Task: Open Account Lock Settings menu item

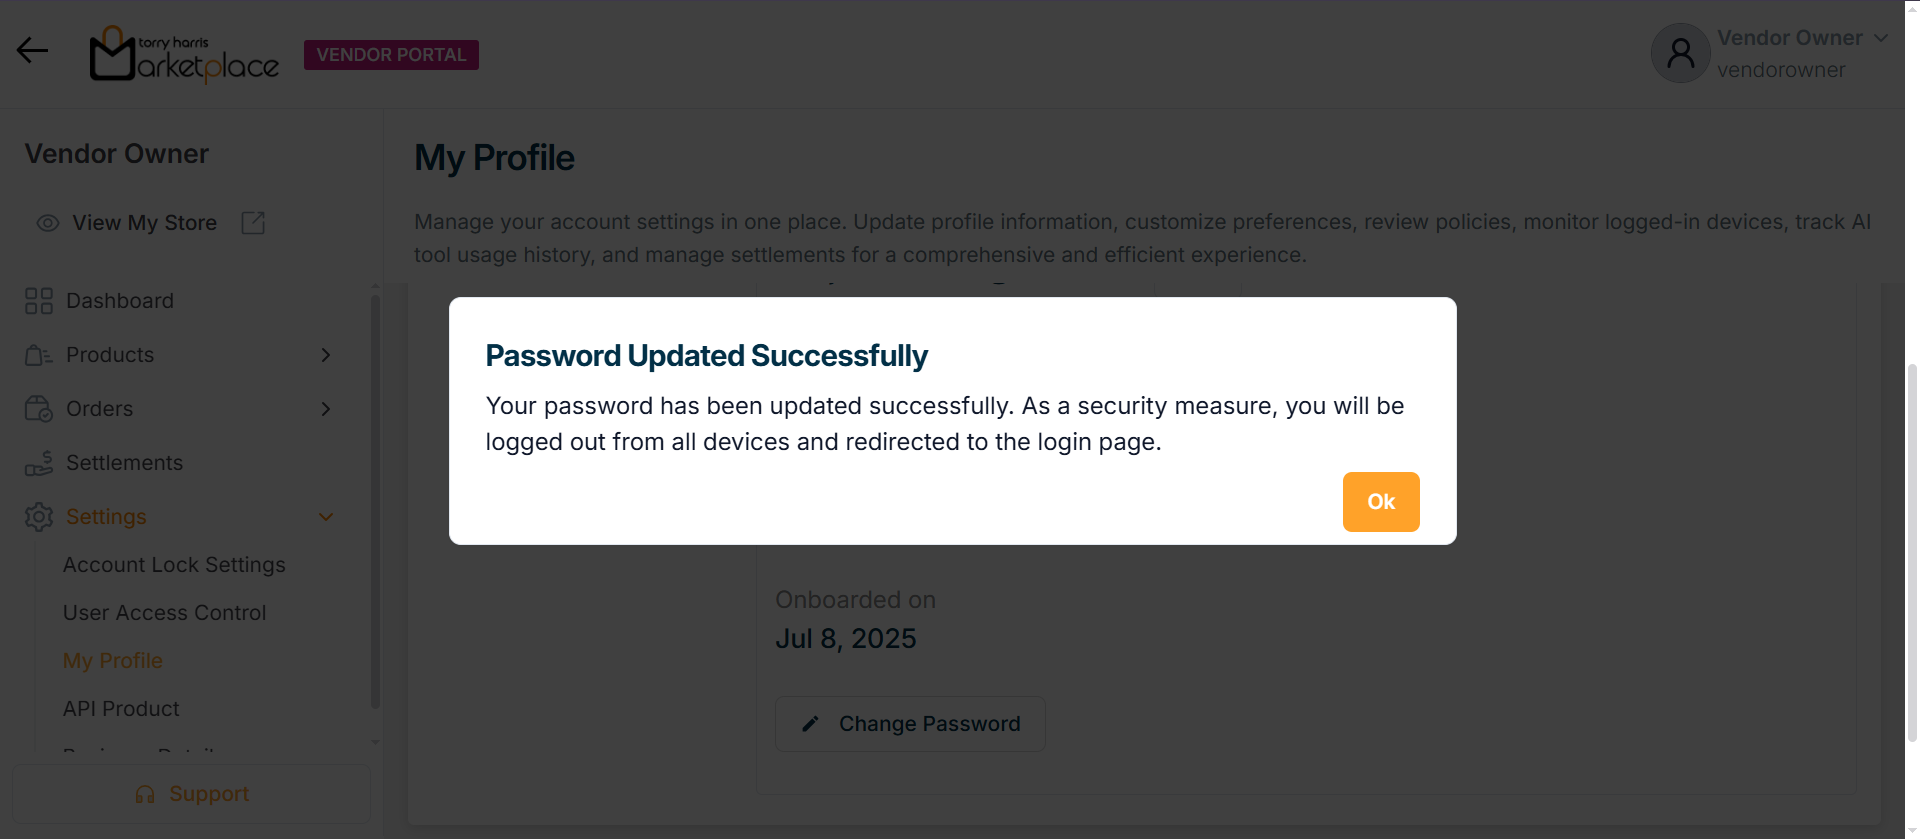Action: pyautogui.click(x=174, y=565)
